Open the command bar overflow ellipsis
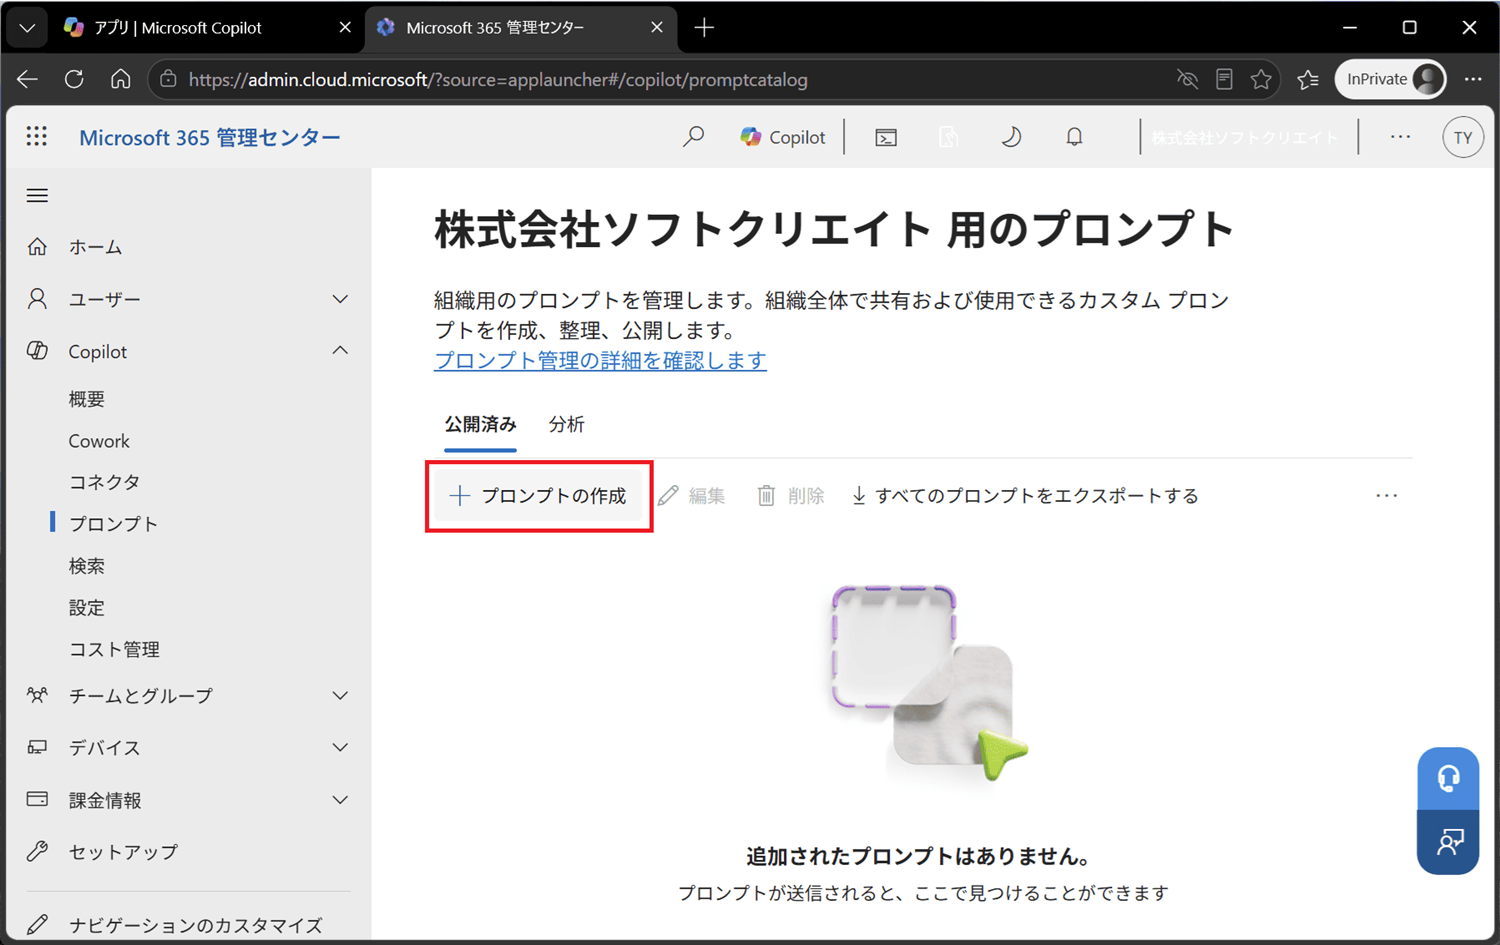Image resolution: width=1500 pixels, height=945 pixels. [x=1386, y=495]
